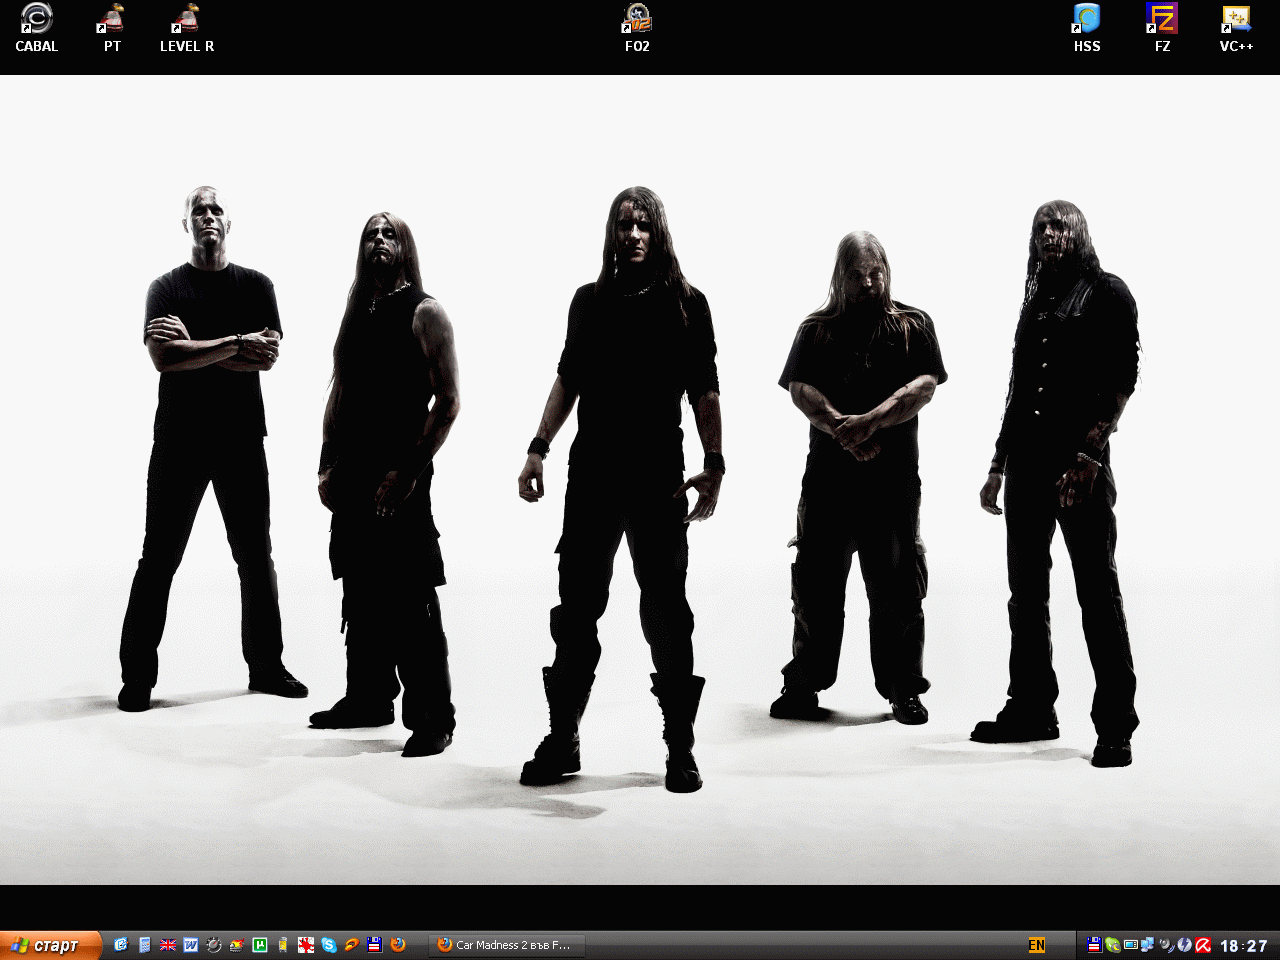This screenshot has width=1280, height=960.
Task: Click the floppy disk tray icon
Action: [1094, 945]
